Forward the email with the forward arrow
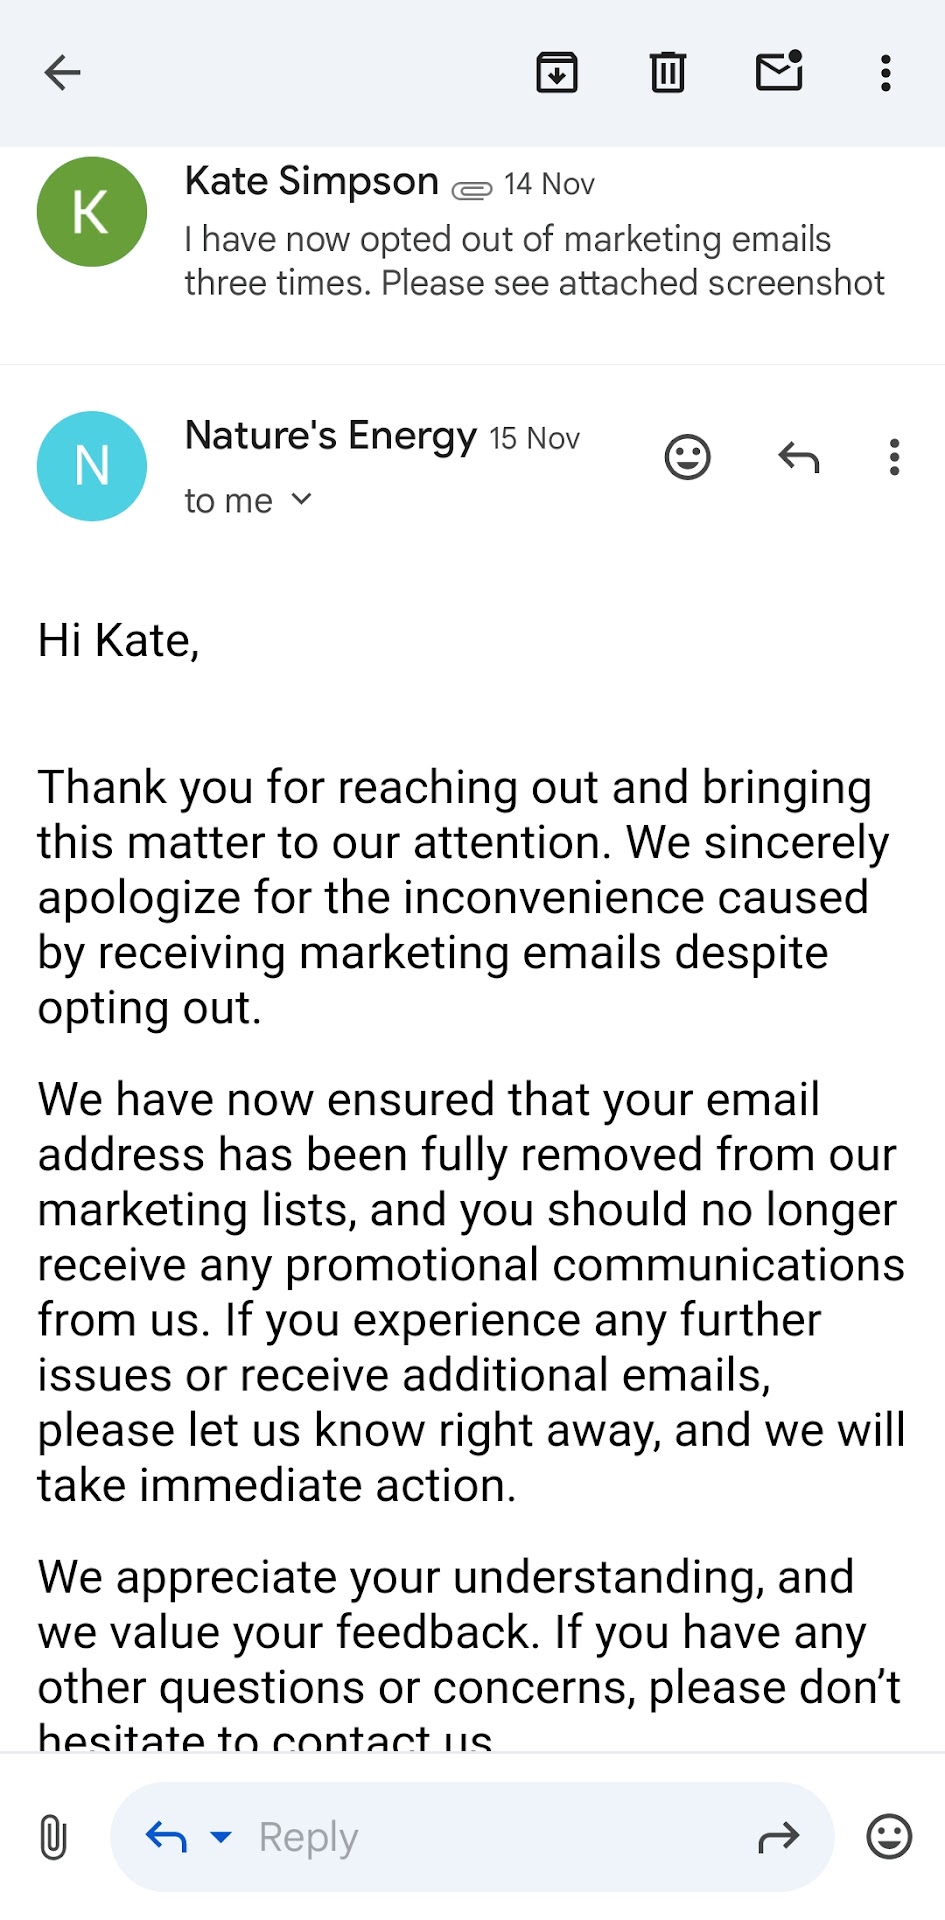 click(779, 1837)
